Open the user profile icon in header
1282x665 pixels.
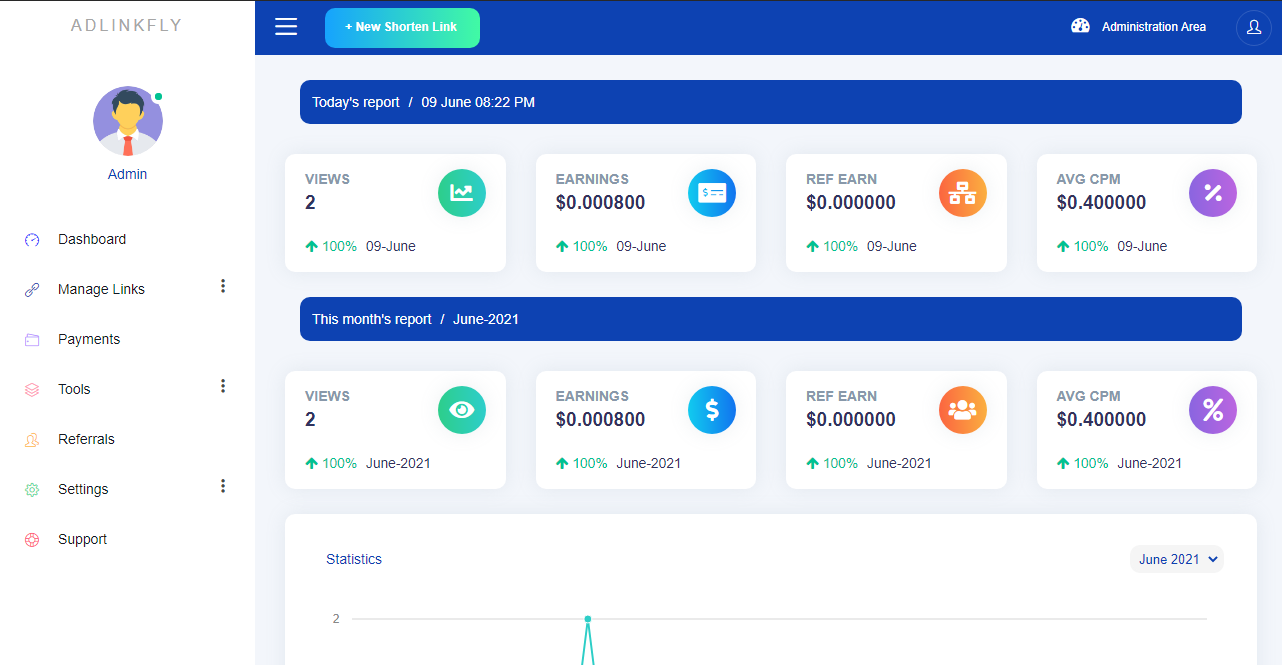point(1253,28)
